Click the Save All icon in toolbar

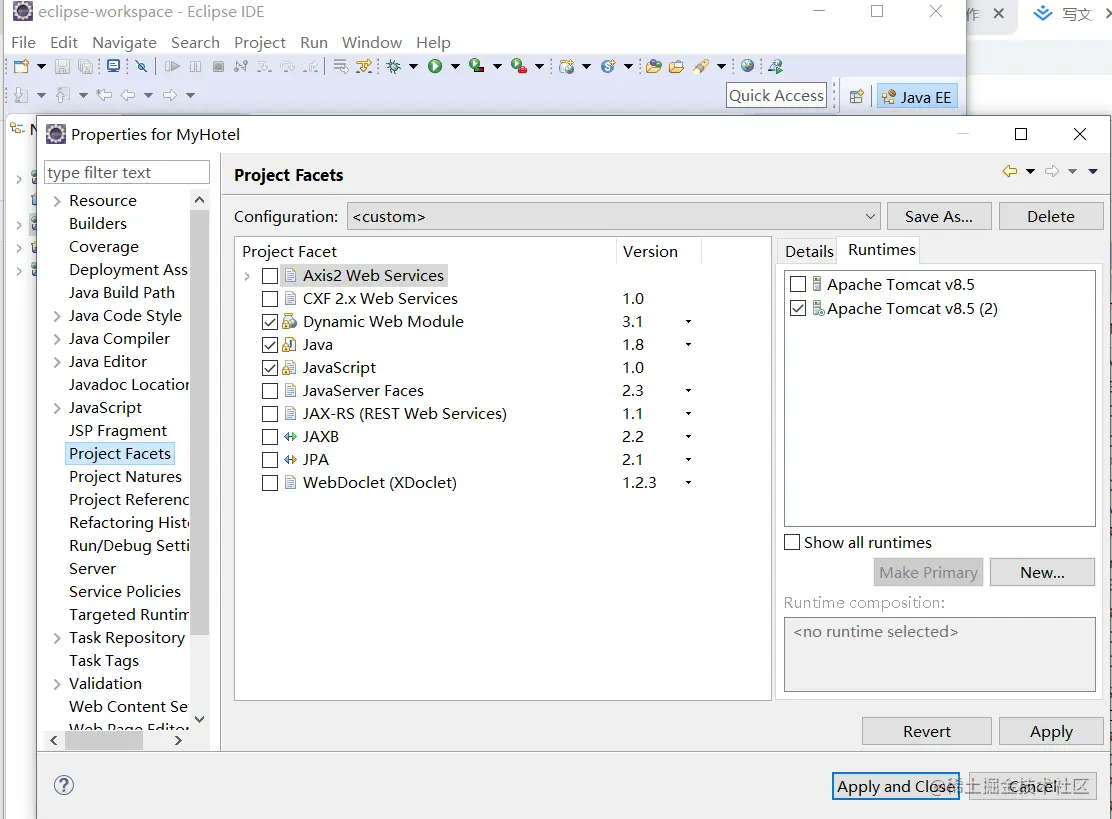(x=85, y=66)
